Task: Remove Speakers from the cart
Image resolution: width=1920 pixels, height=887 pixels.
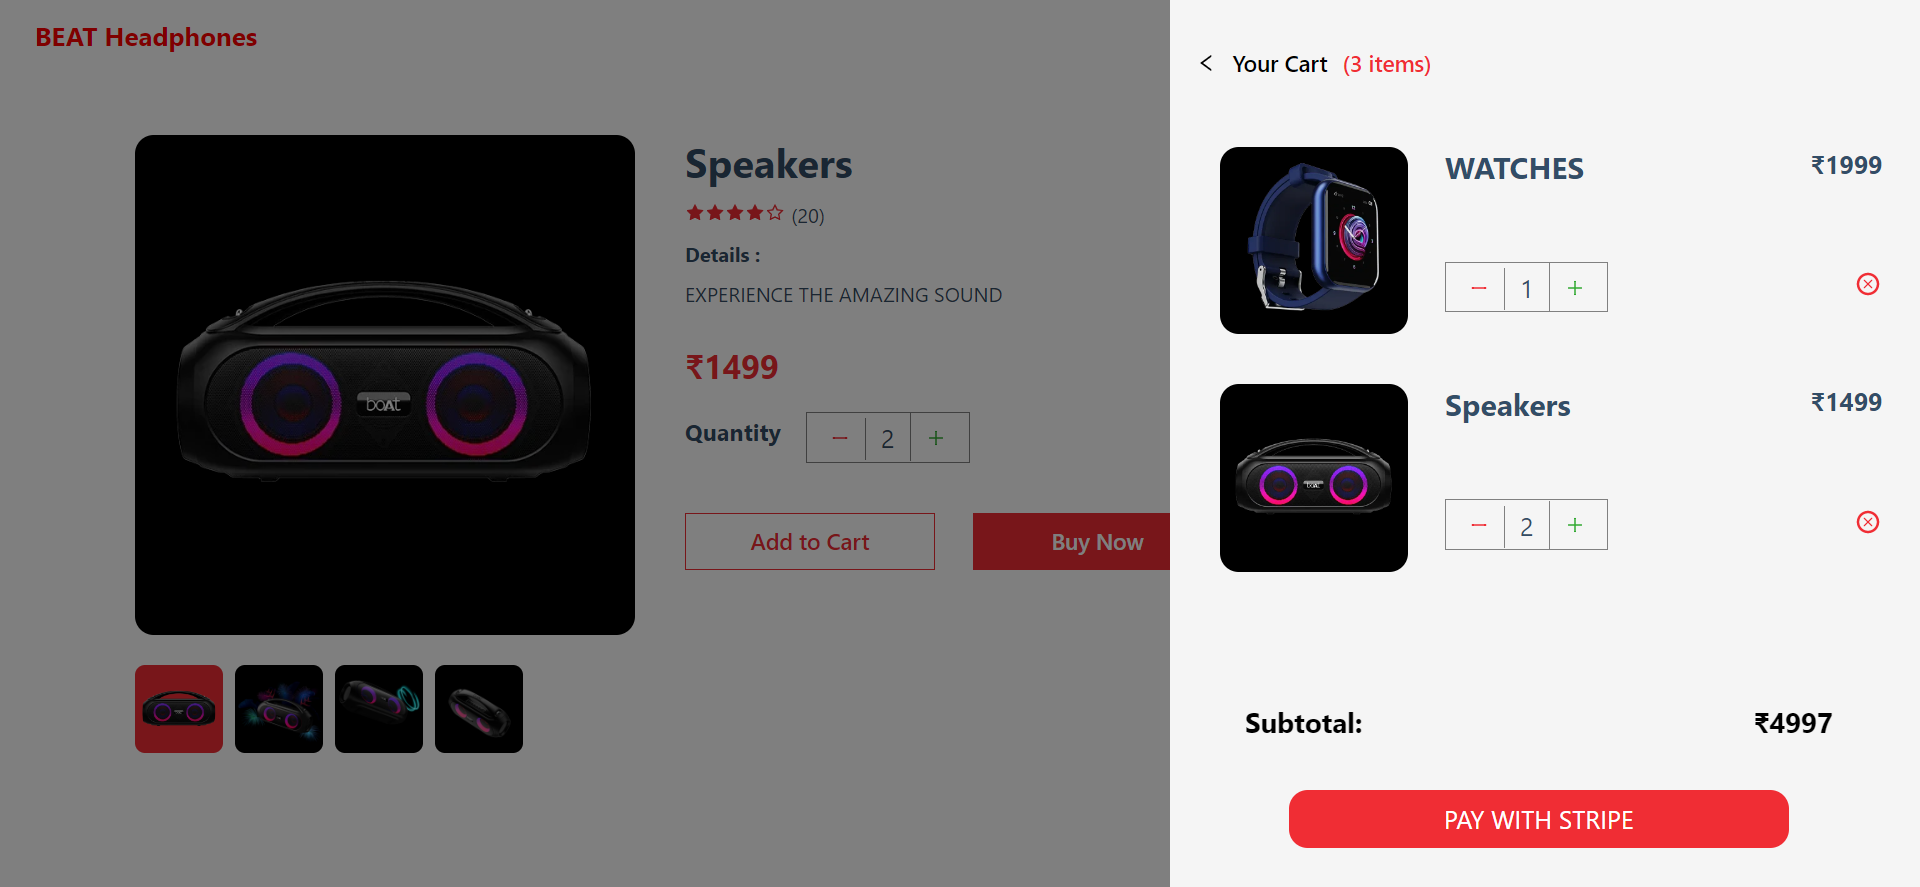Action: (1867, 521)
